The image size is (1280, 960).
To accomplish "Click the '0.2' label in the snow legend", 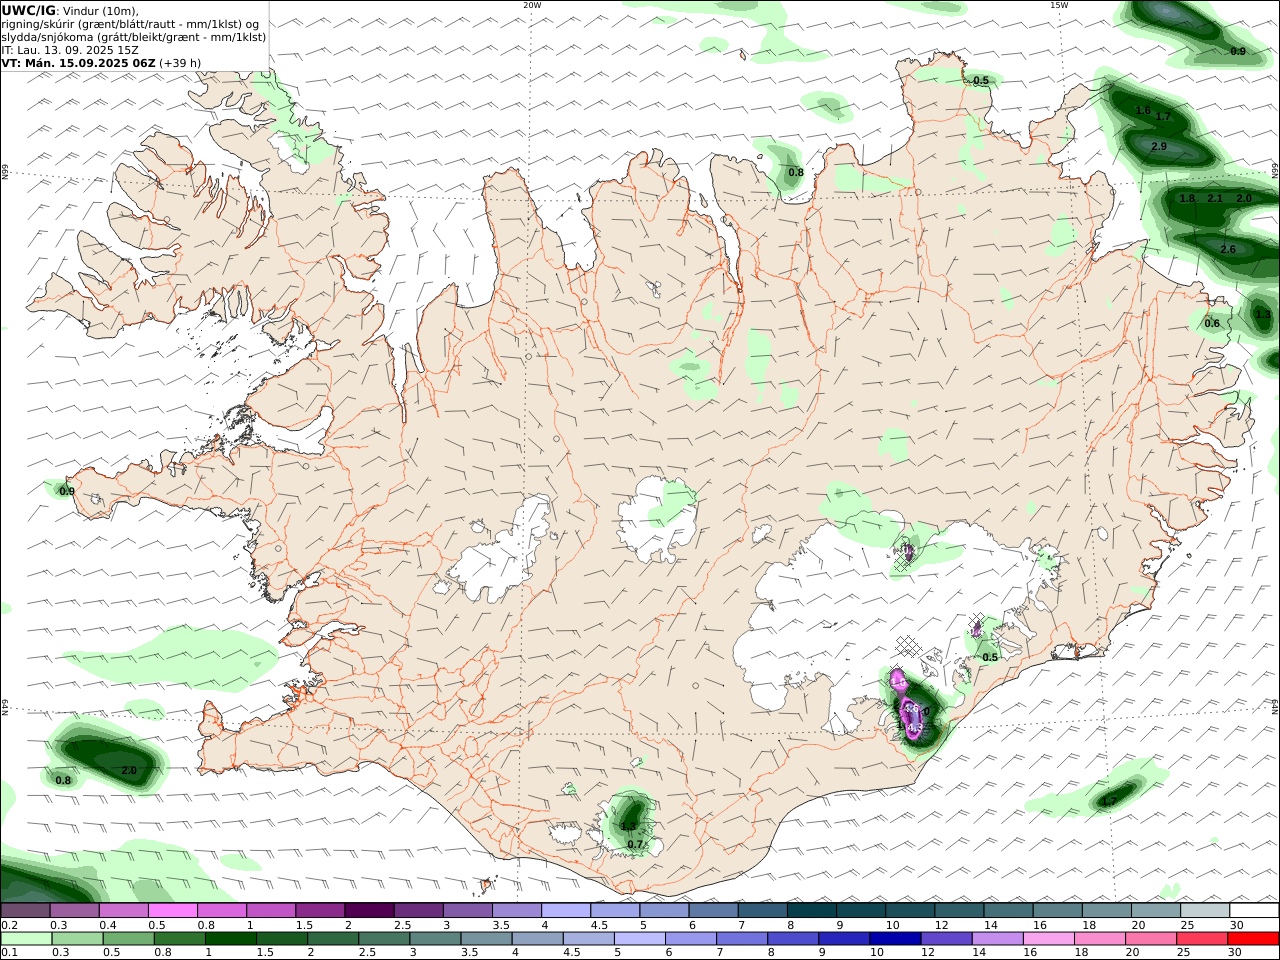I will click(9, 925).
